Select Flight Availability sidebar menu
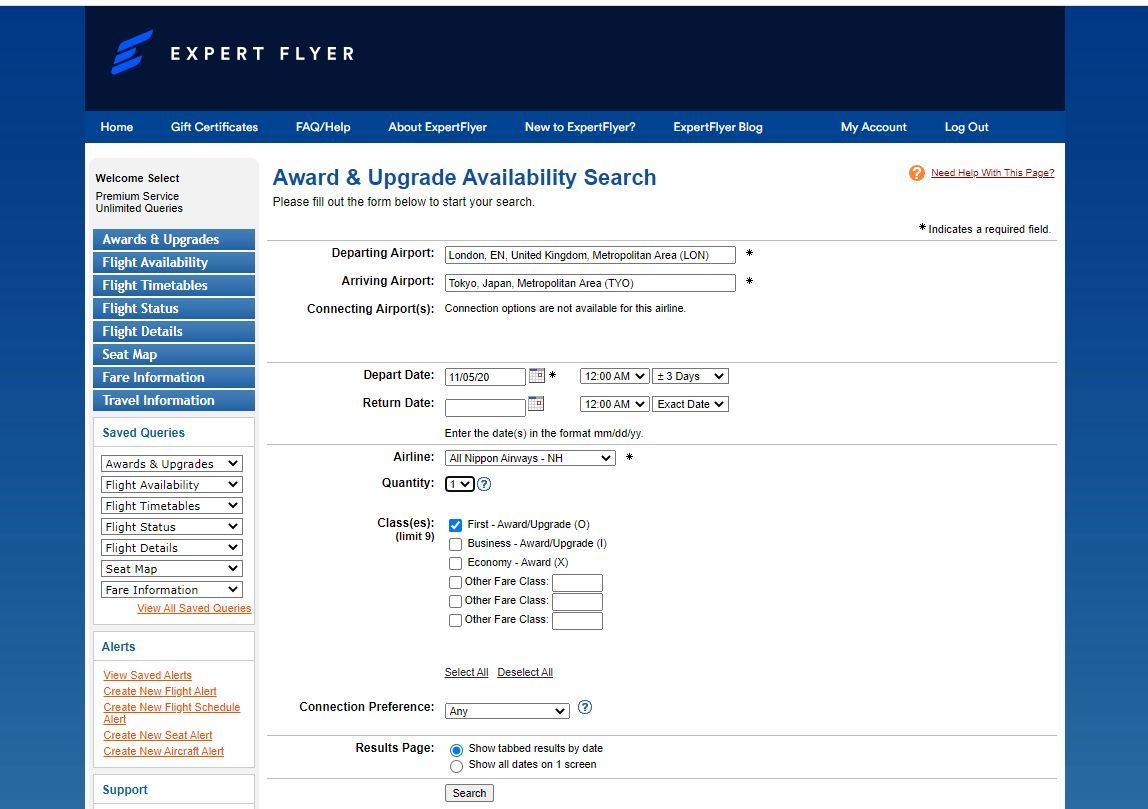Screen dimensions: 1148x809 click(174, 262)
